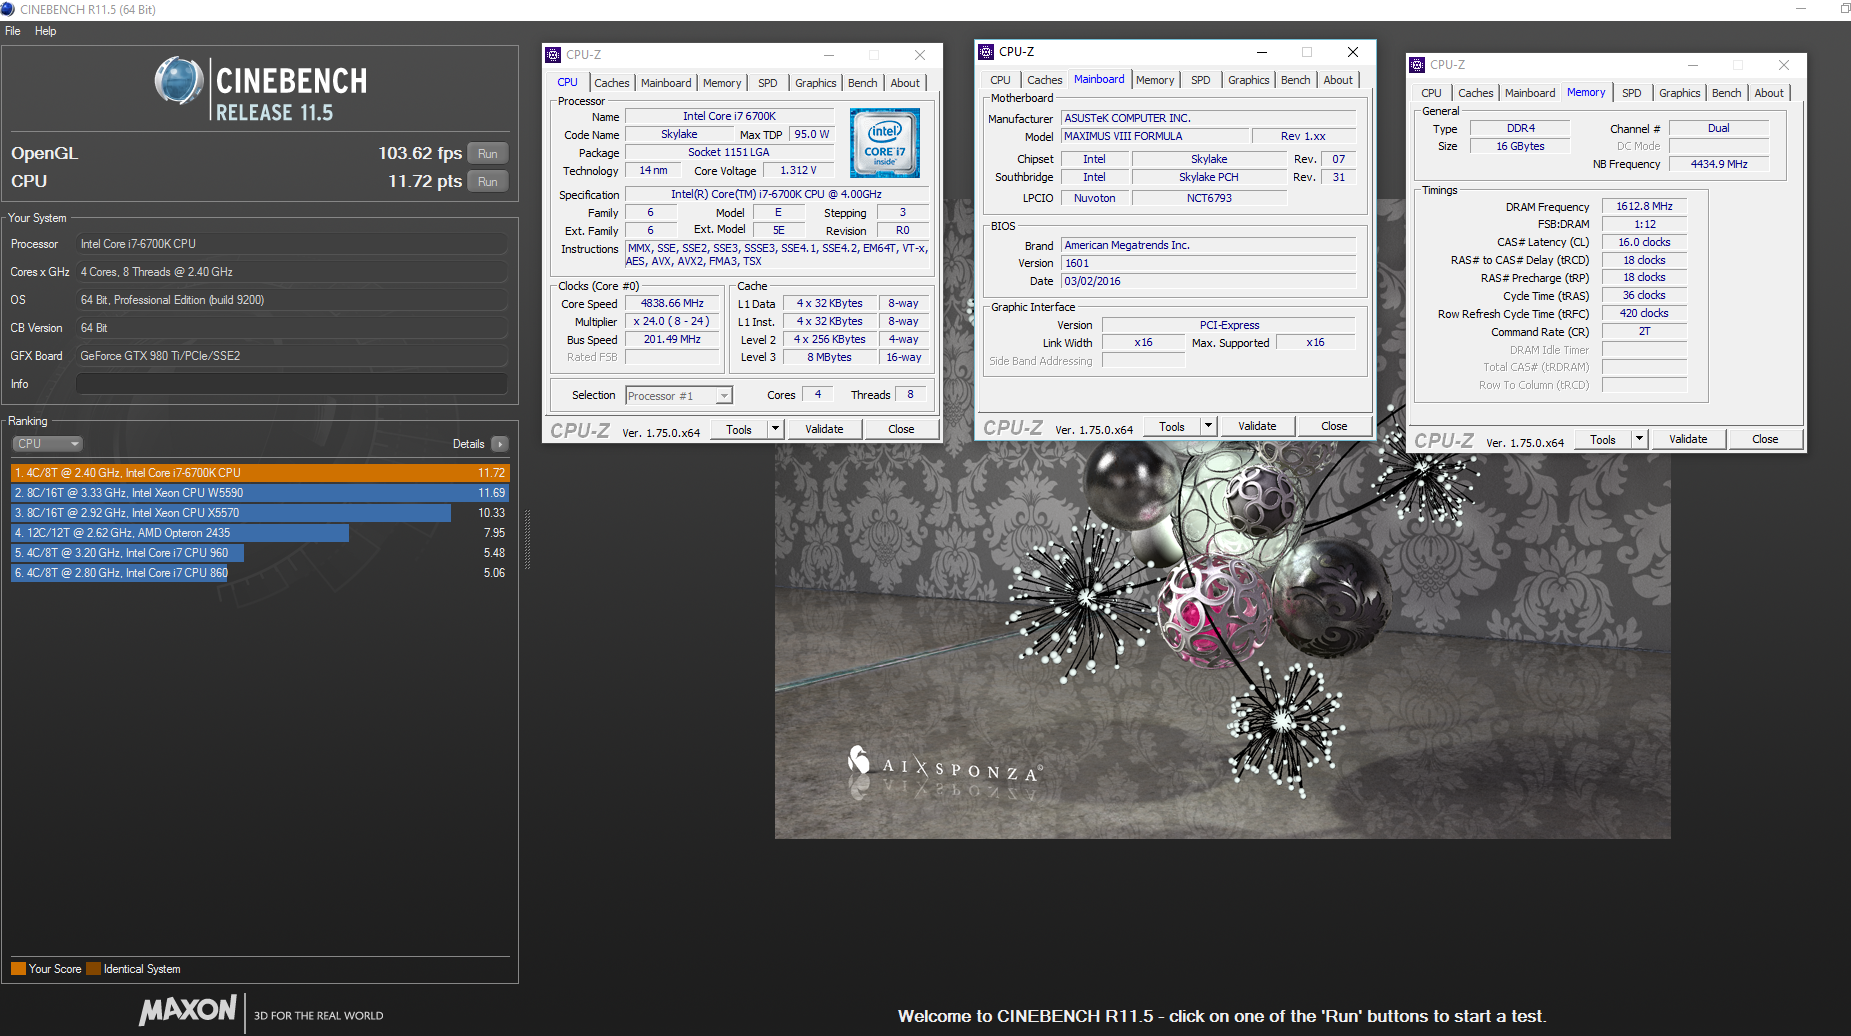Close the Memory CPU-Z window with the X
This screenshot has height=1036, width=1851.
click(x=1784, y=65)
